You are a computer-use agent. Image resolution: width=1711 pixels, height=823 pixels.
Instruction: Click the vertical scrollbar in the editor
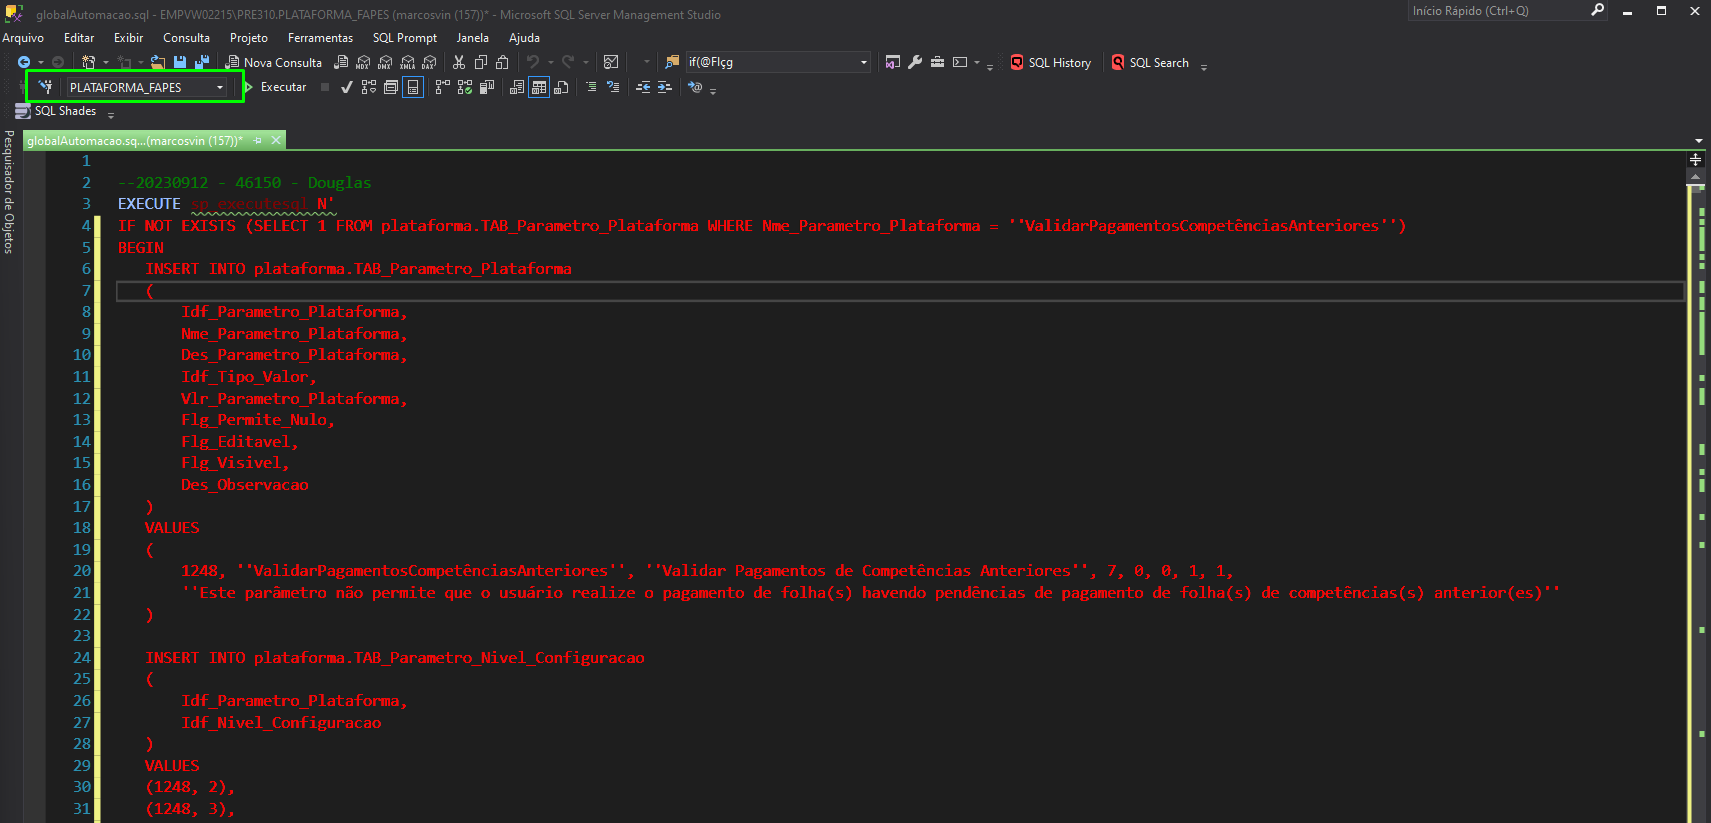(1695, 500)
